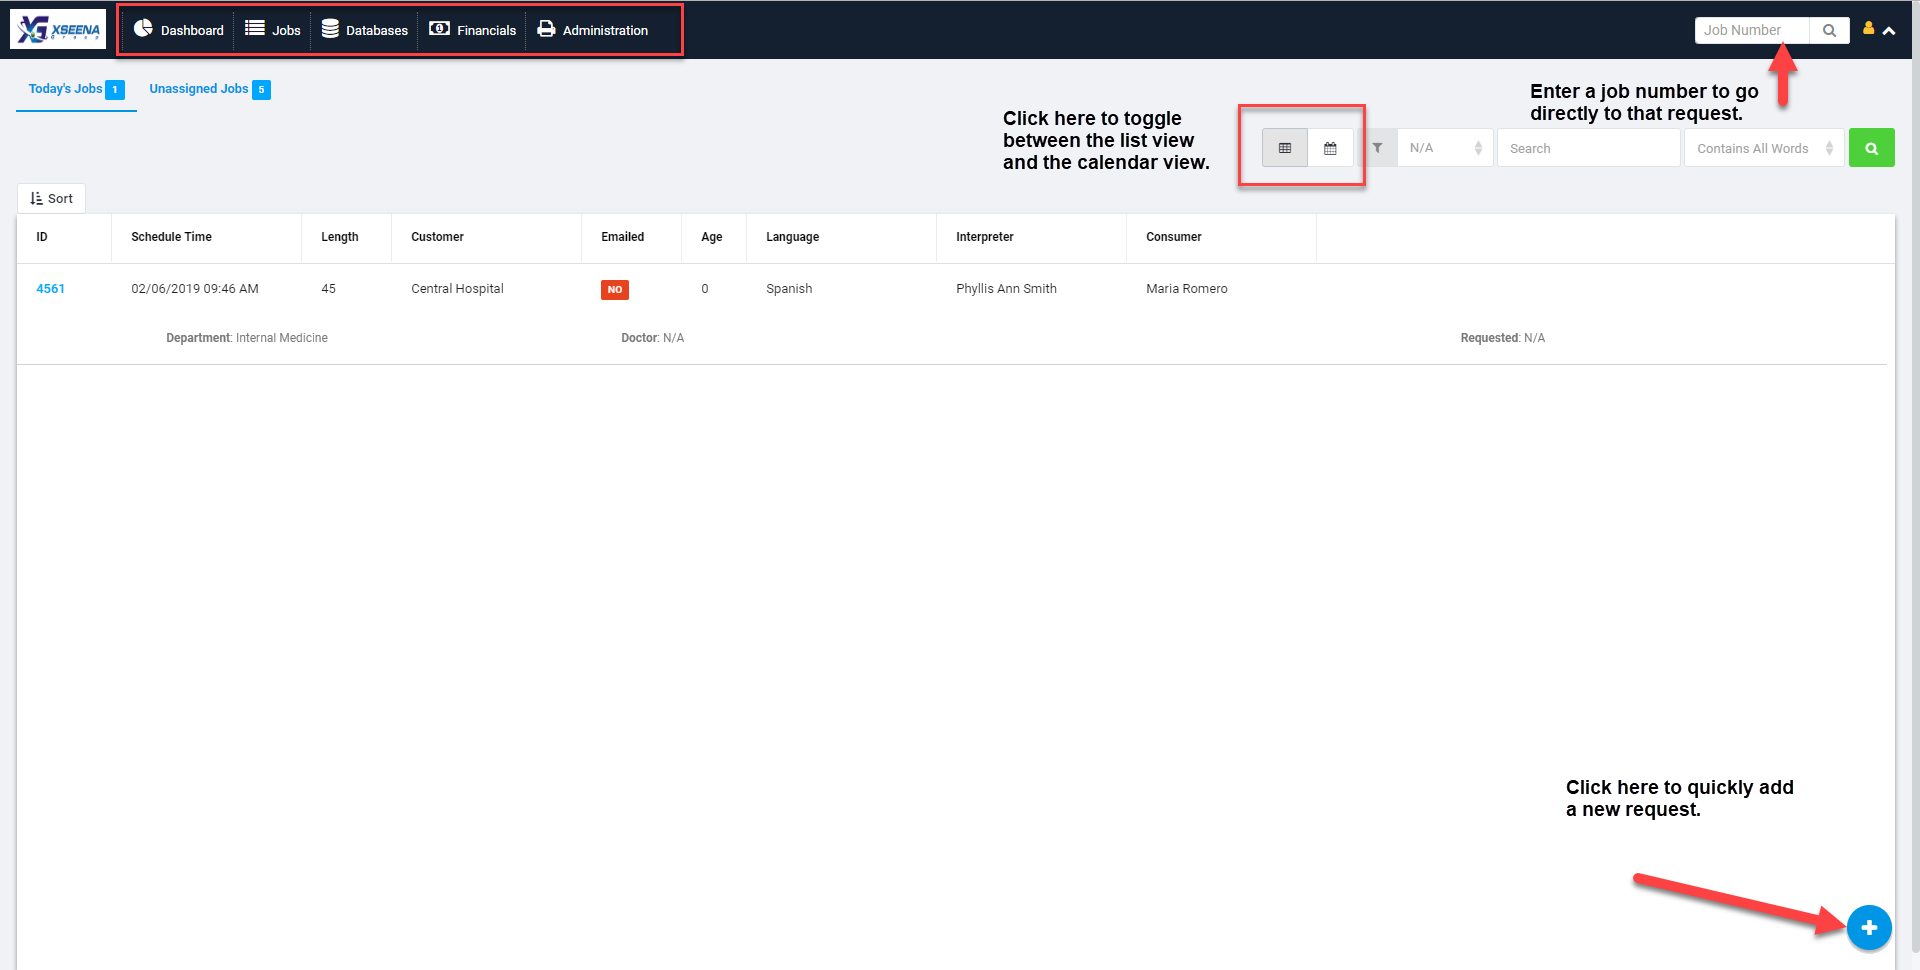Collapse the header using the chevron

[1889, 31]
